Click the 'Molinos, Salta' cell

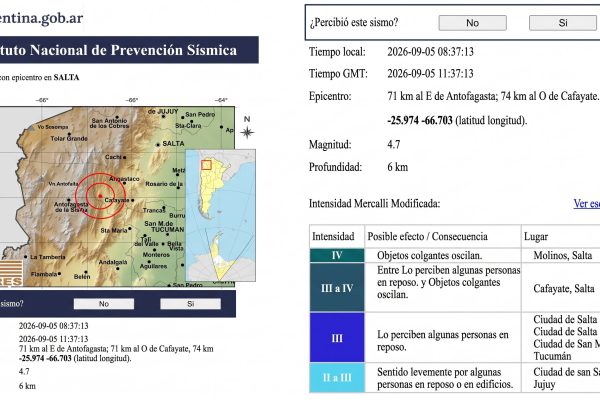[562, 255]
